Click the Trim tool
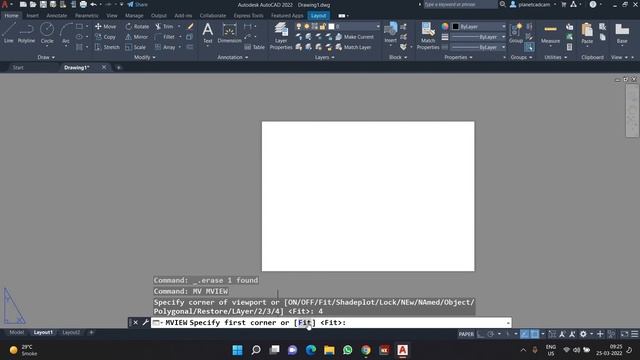This screenshot has height=360, width=640. [164, 27]
